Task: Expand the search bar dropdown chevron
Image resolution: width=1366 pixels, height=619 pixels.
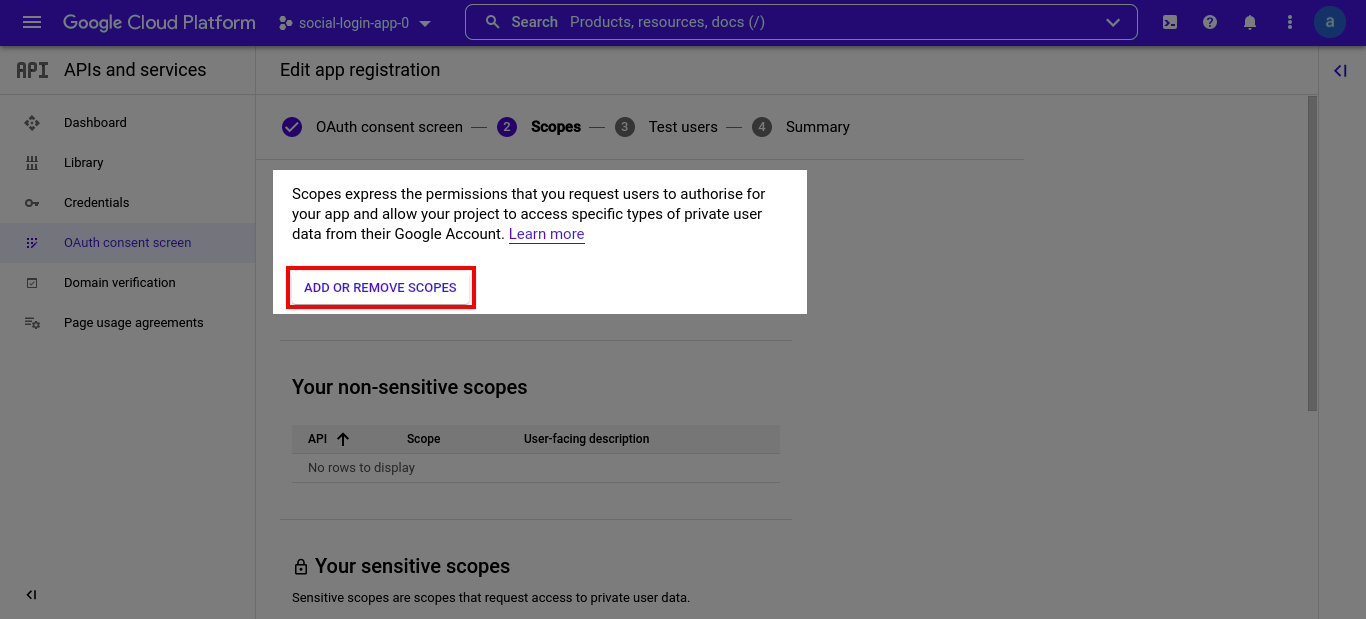Action: click(x=1114, y=22)
